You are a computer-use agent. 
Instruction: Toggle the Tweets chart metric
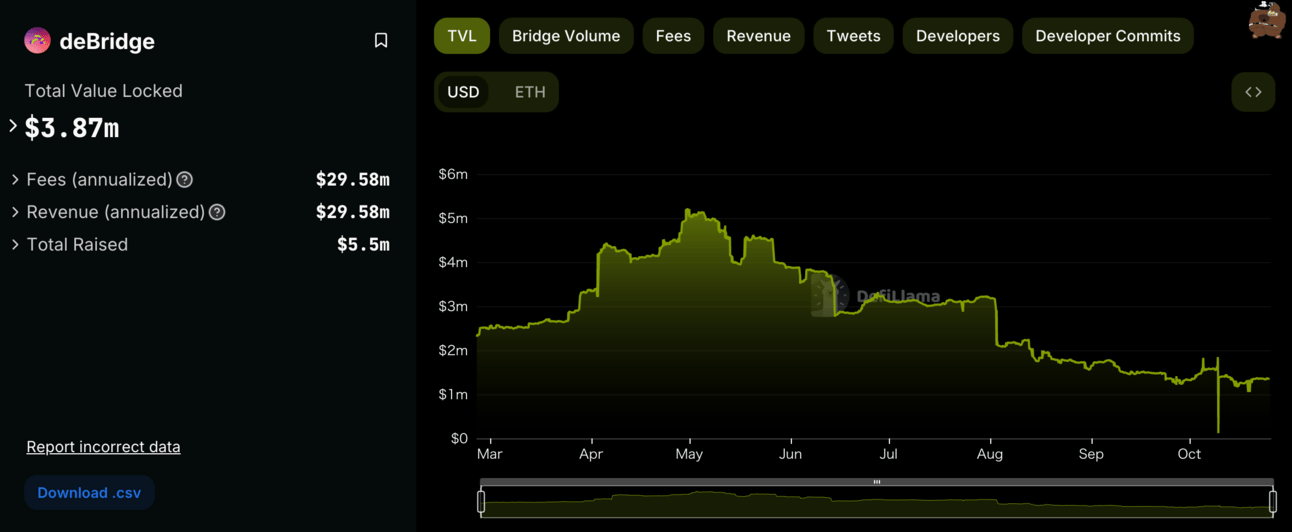pyautogui.click(x=853, y=36)
